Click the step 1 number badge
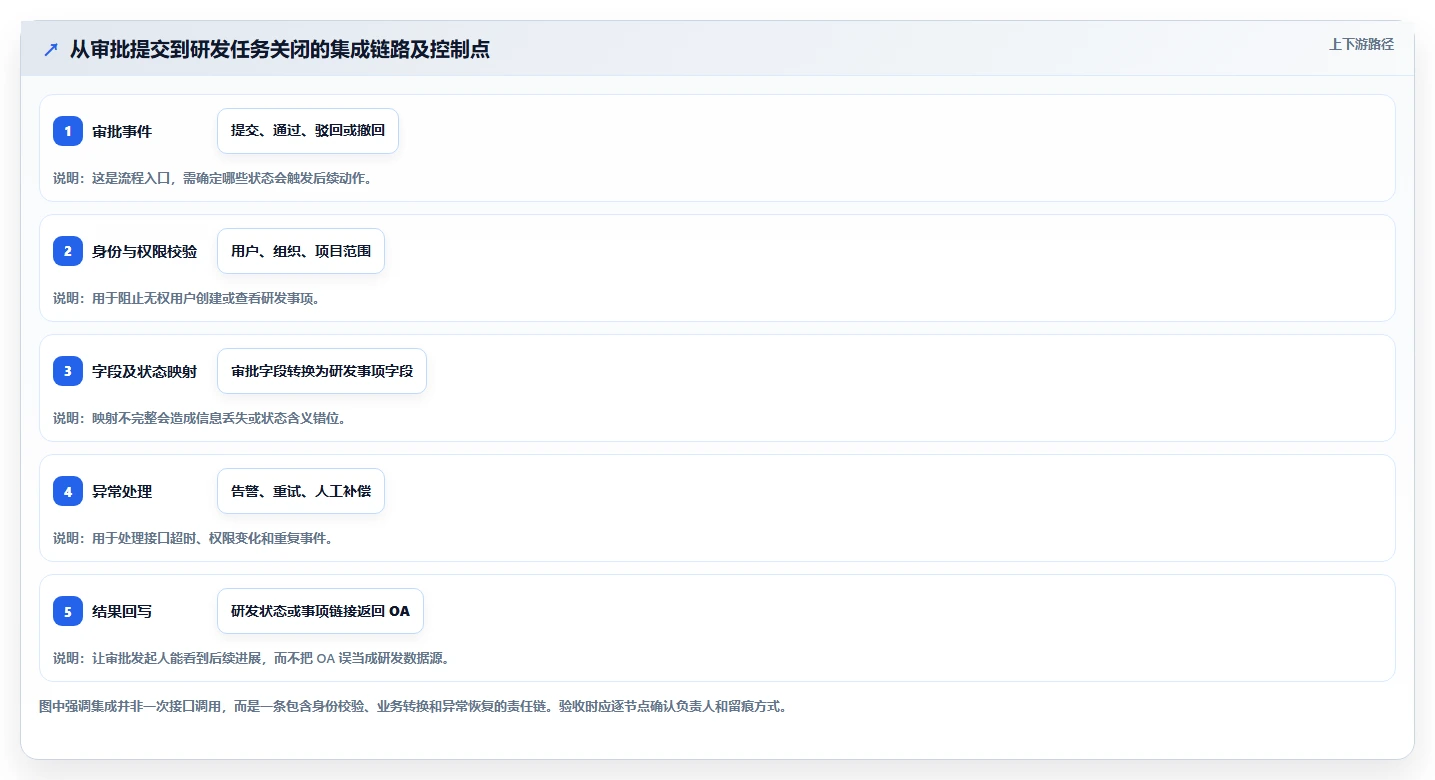The height and width of the screenshot is (780, 1435). 68,131
